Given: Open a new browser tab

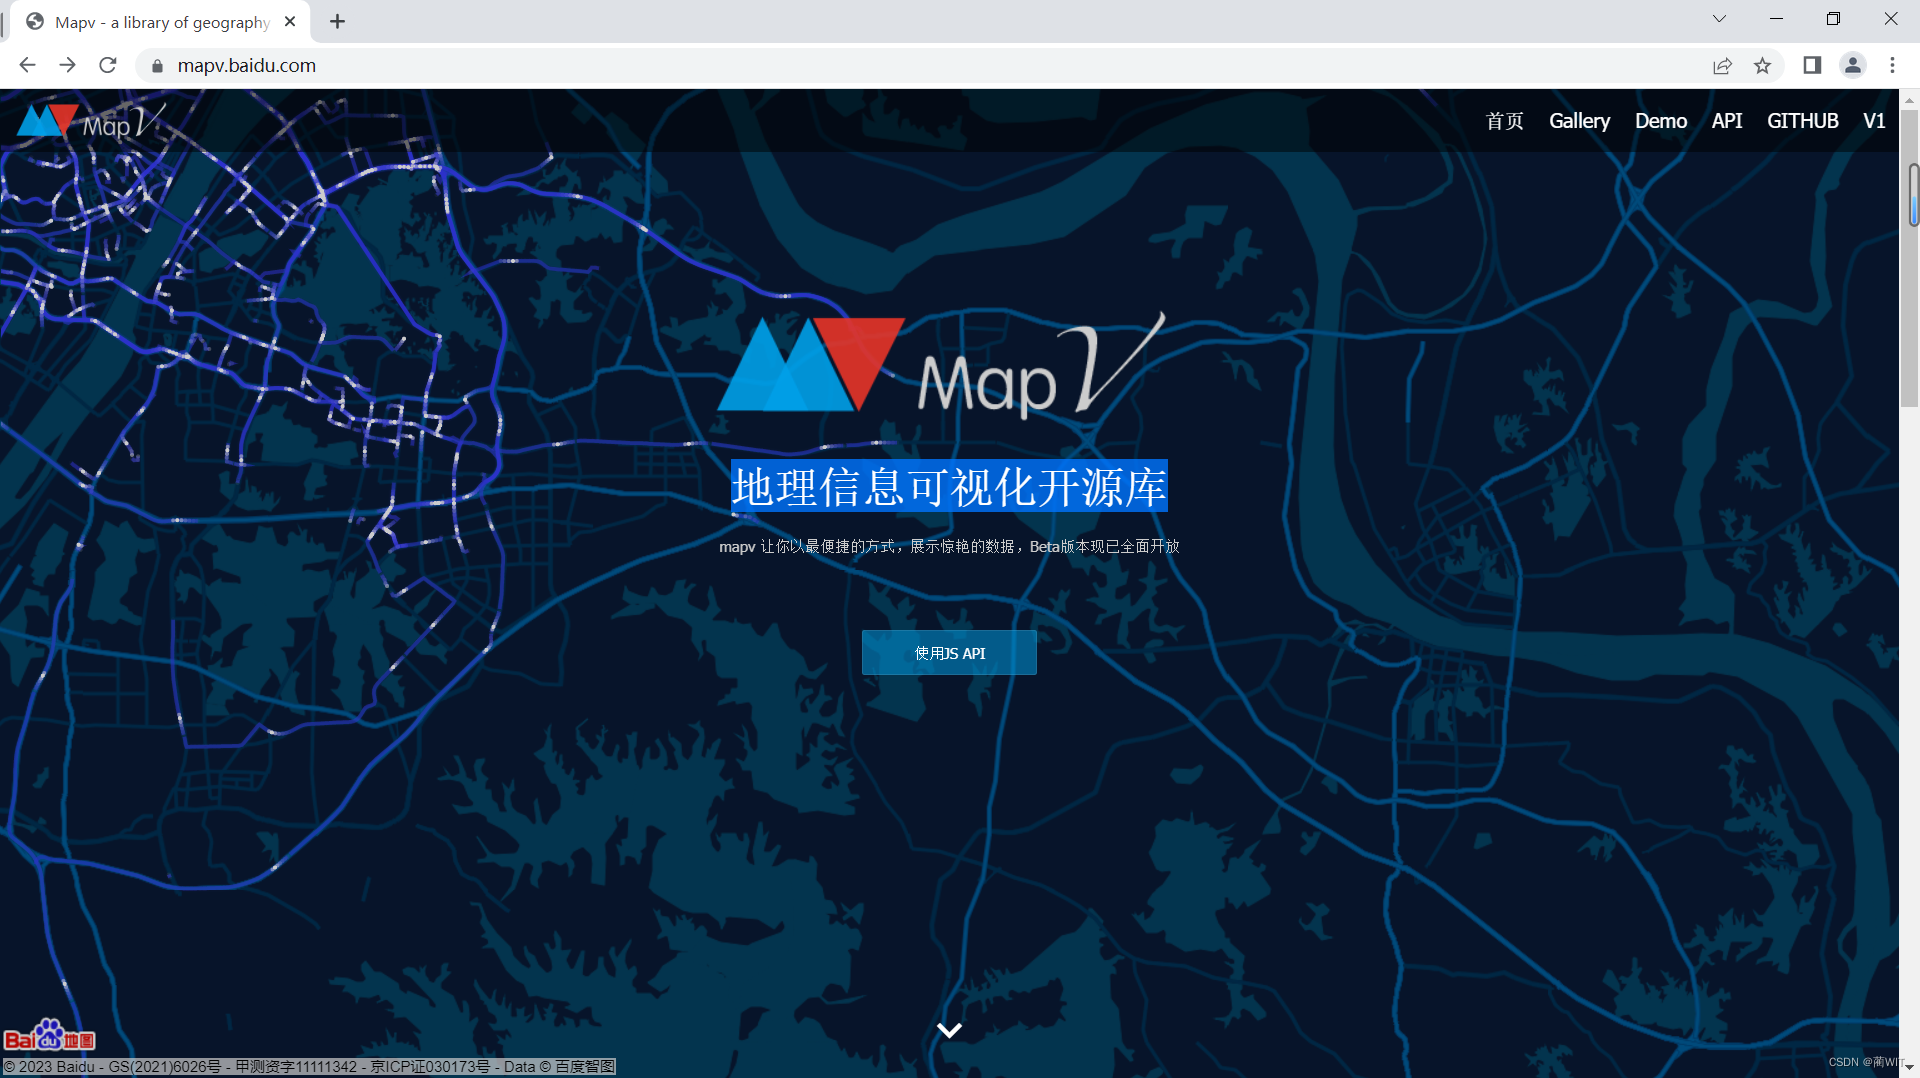Looking at the screenshot, I should click(338, 21).
